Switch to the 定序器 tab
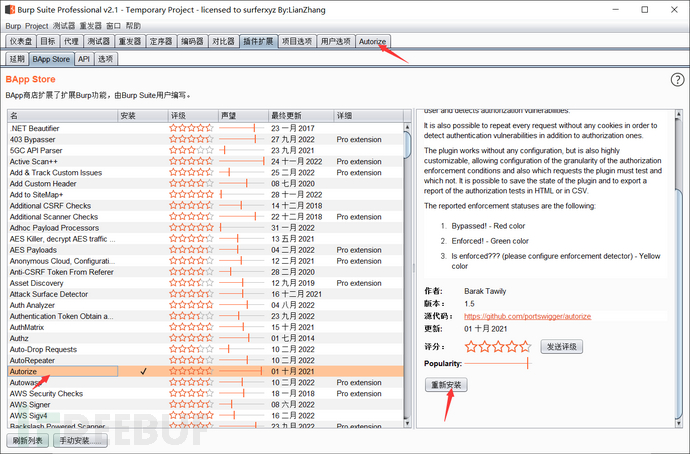Viewport: 690px width, 454px height. [161, 41]
